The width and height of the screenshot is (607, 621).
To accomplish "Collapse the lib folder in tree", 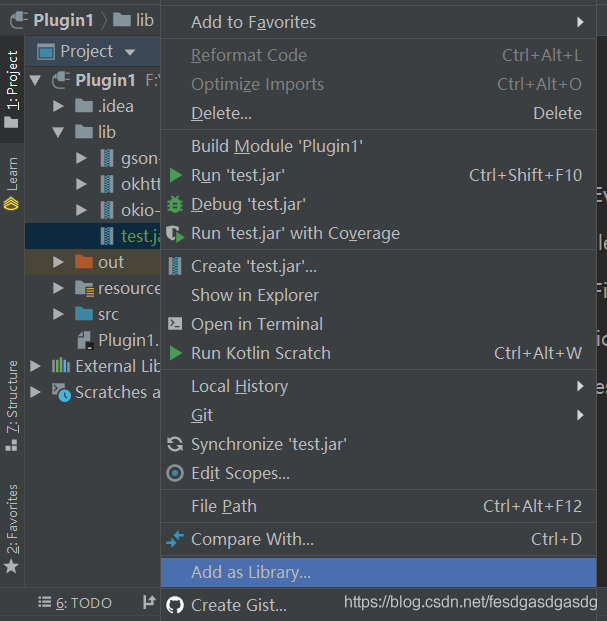I will (59, 132).
